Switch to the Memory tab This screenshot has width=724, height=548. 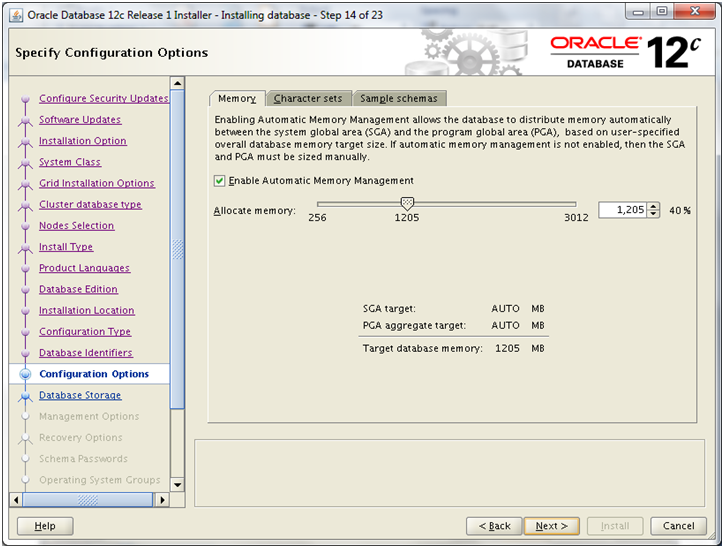click(237, 98)
